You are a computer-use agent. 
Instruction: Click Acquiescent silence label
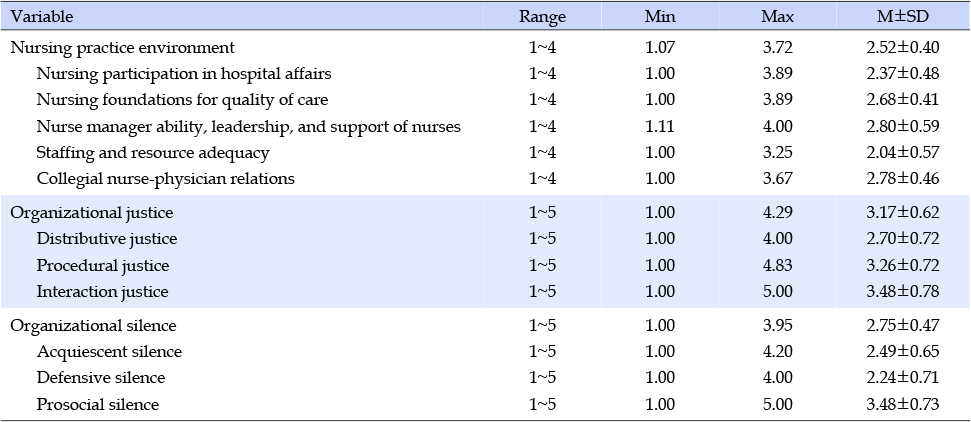click(x=109, y=352)
